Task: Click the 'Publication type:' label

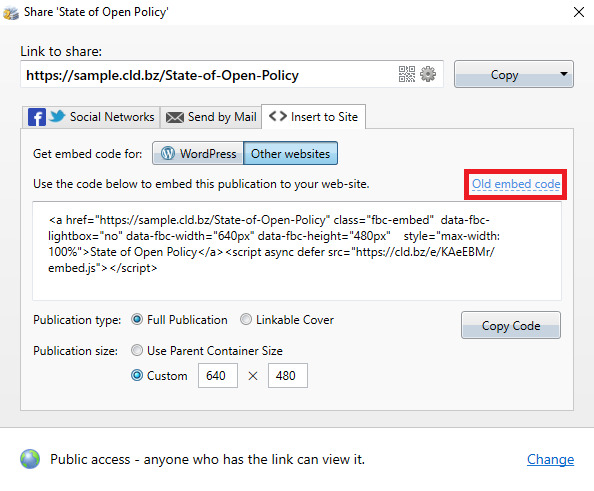Action: (77, 320)
